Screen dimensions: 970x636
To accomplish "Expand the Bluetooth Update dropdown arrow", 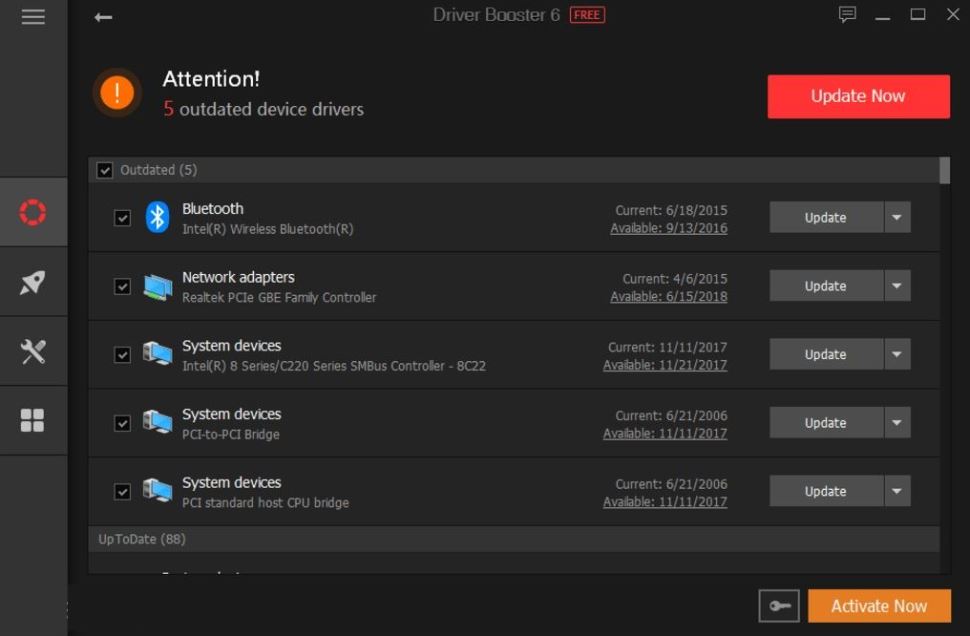I will [897, 218].
